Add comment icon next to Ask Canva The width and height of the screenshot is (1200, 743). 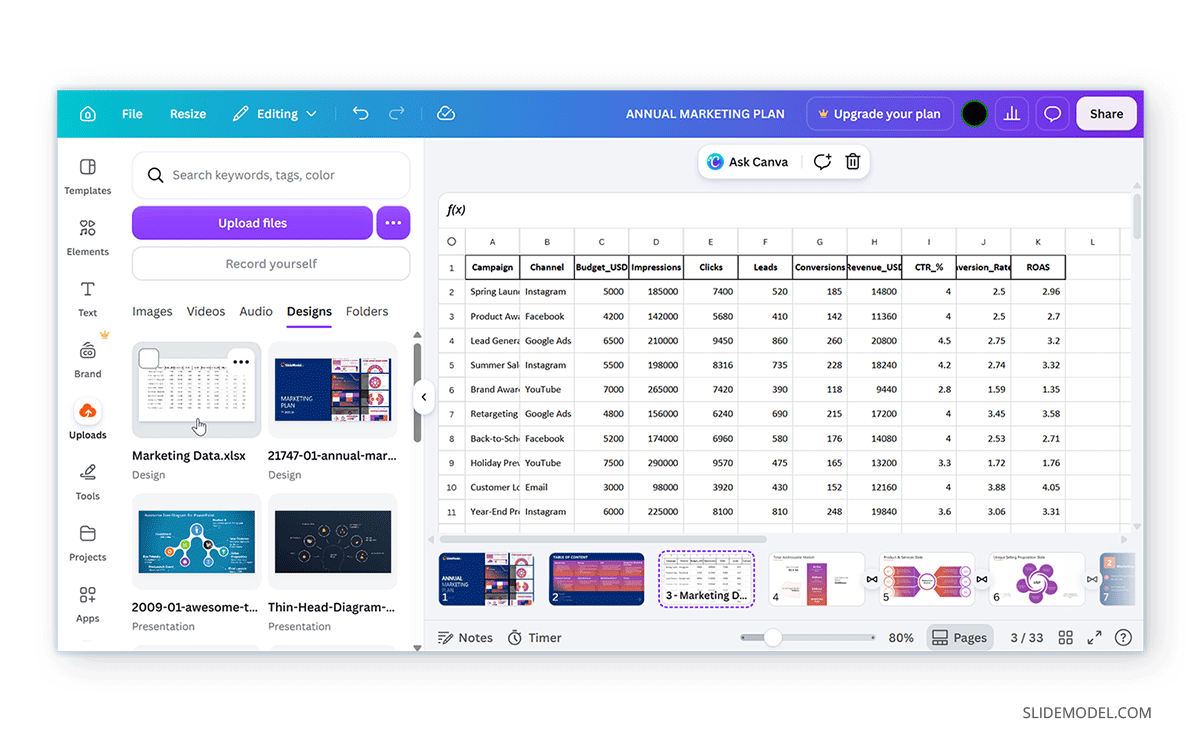point(822,162)
